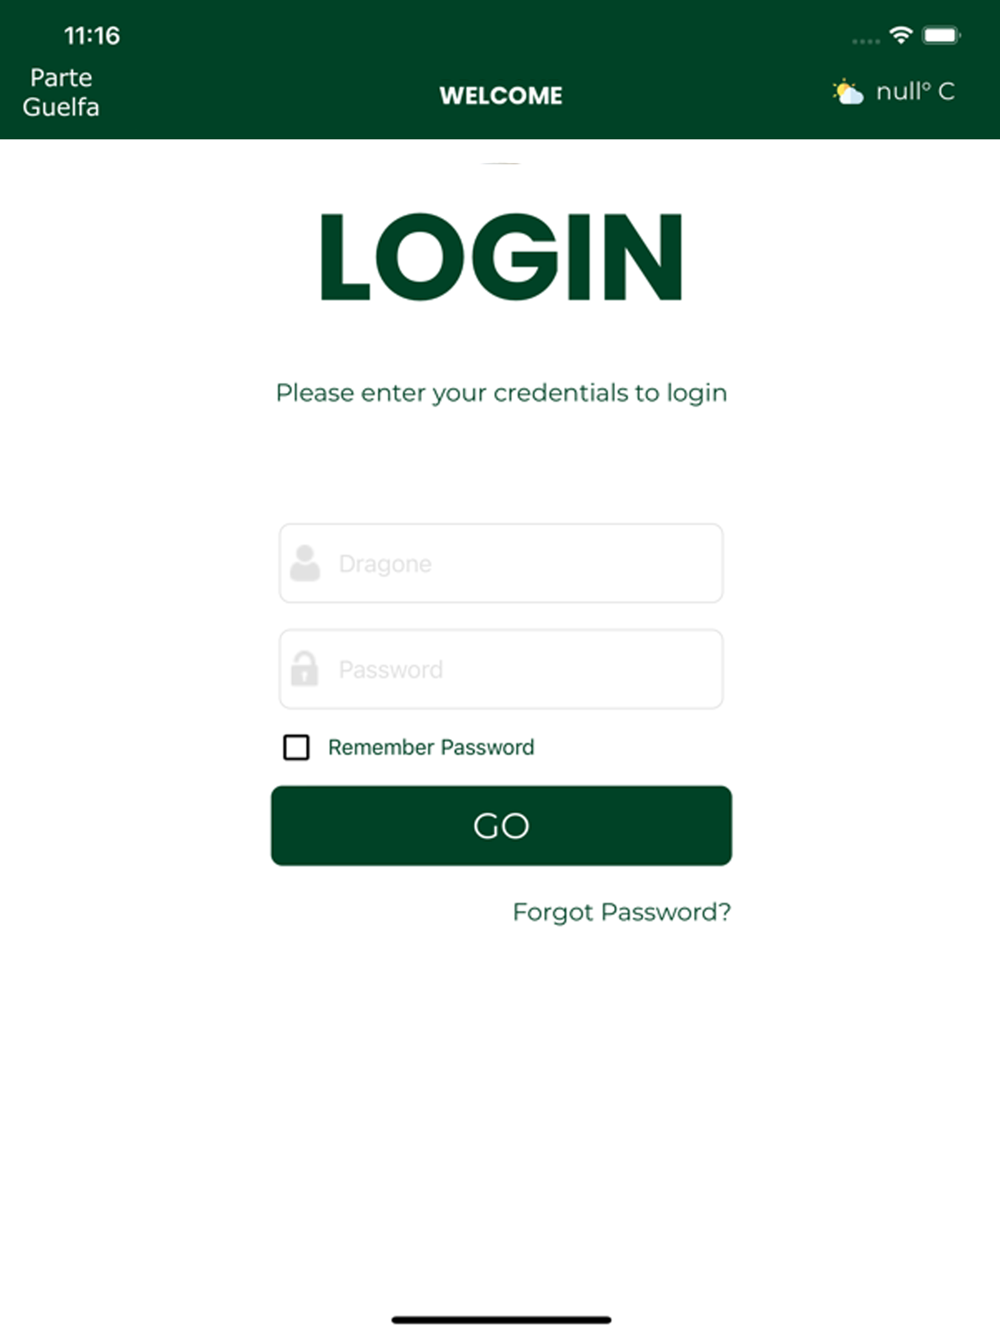Tap the 'Please enter your credentials' text
This screenshot has height=1334, width=1000.
click(501, 393)
